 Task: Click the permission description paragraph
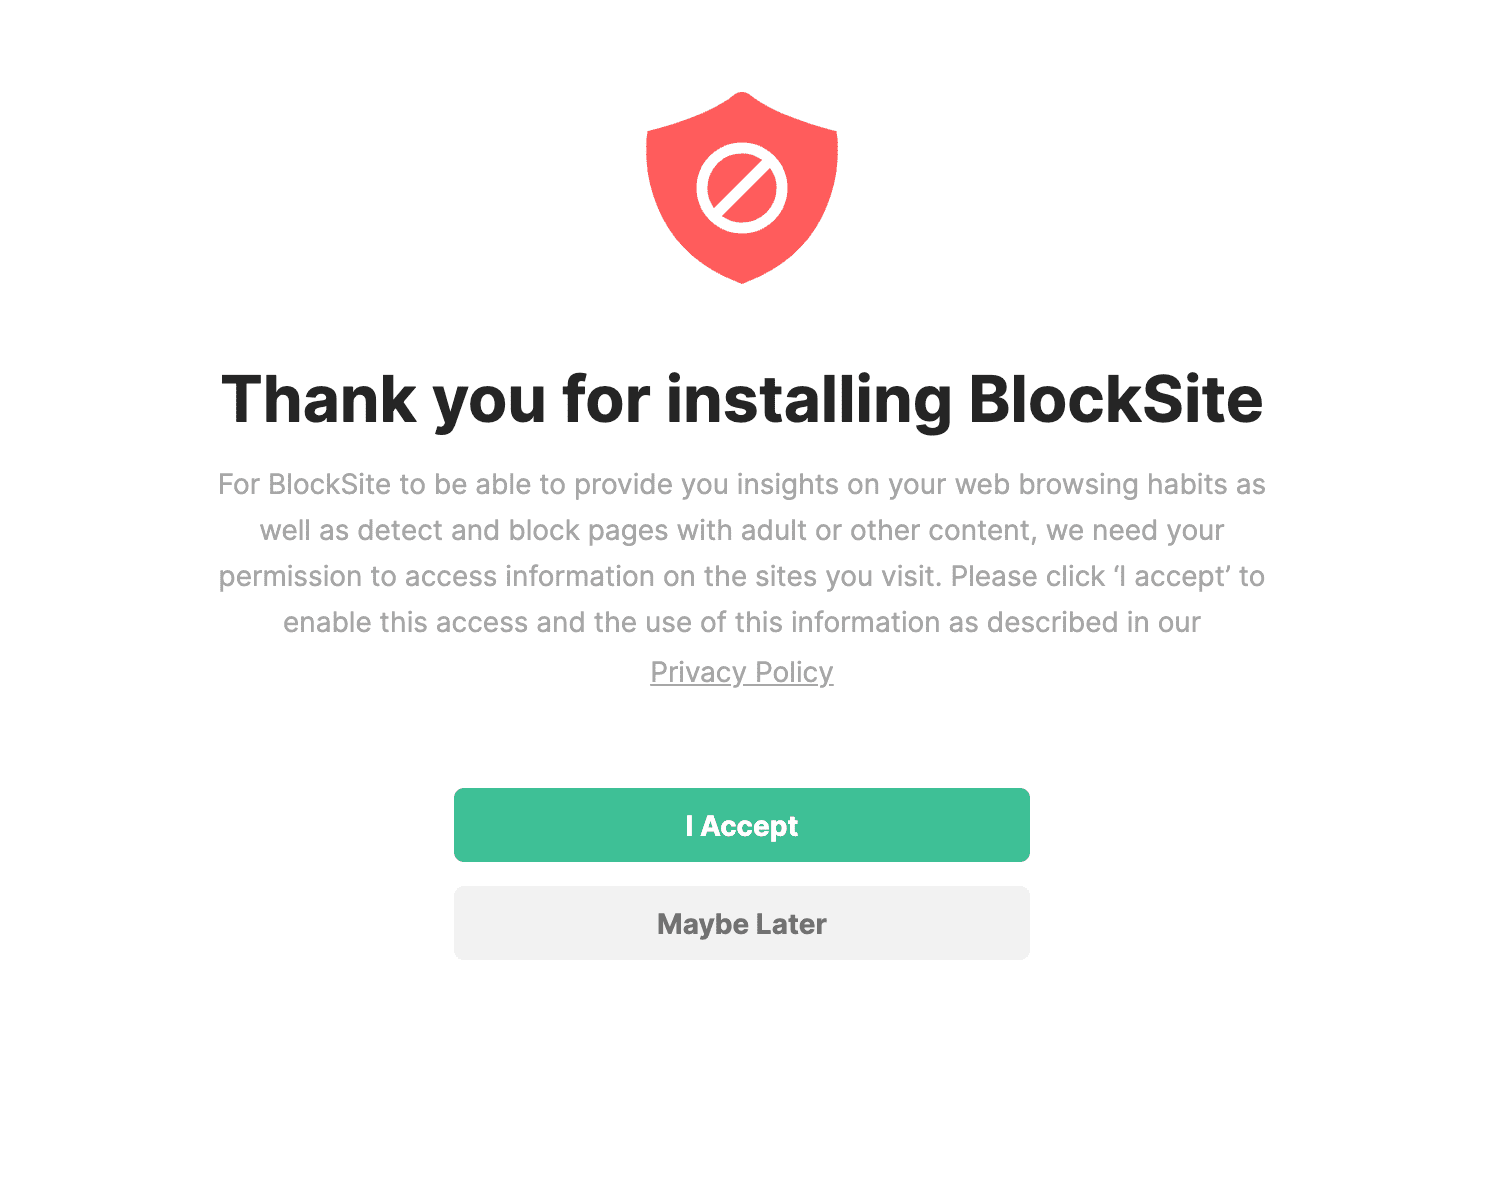tap(742, 553)
